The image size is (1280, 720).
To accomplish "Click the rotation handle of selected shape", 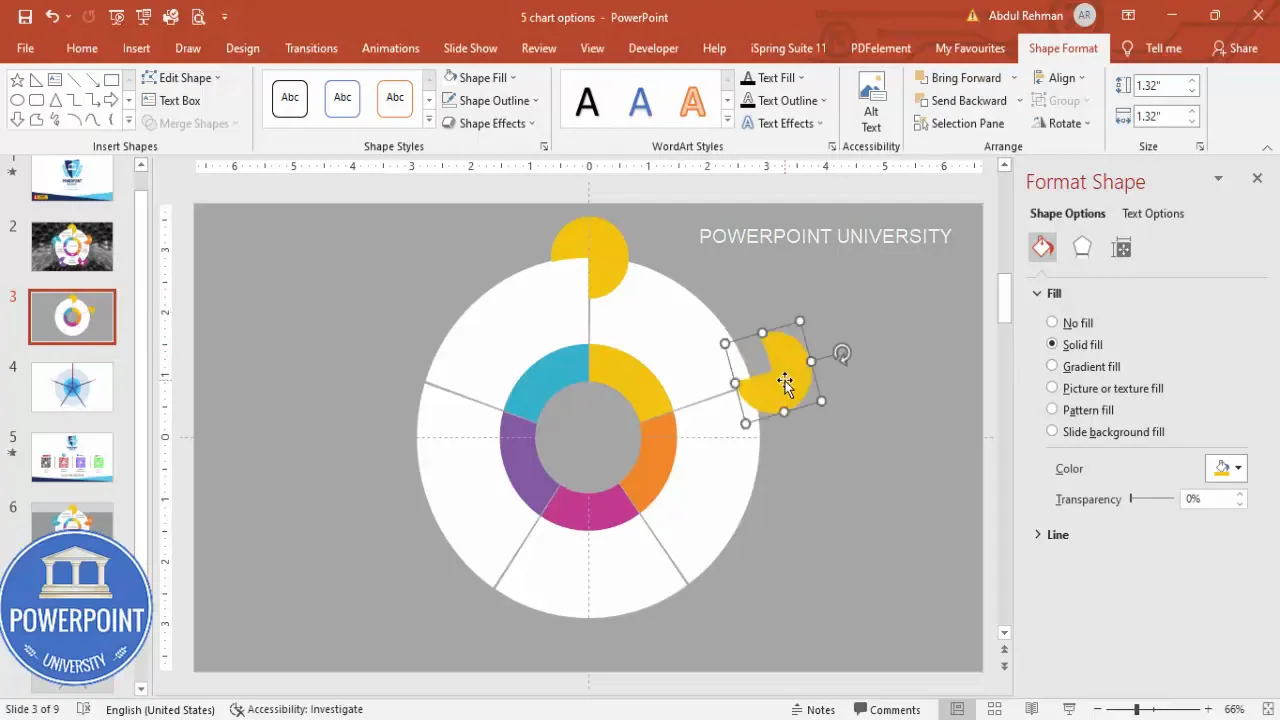I will tap(842, 353).
